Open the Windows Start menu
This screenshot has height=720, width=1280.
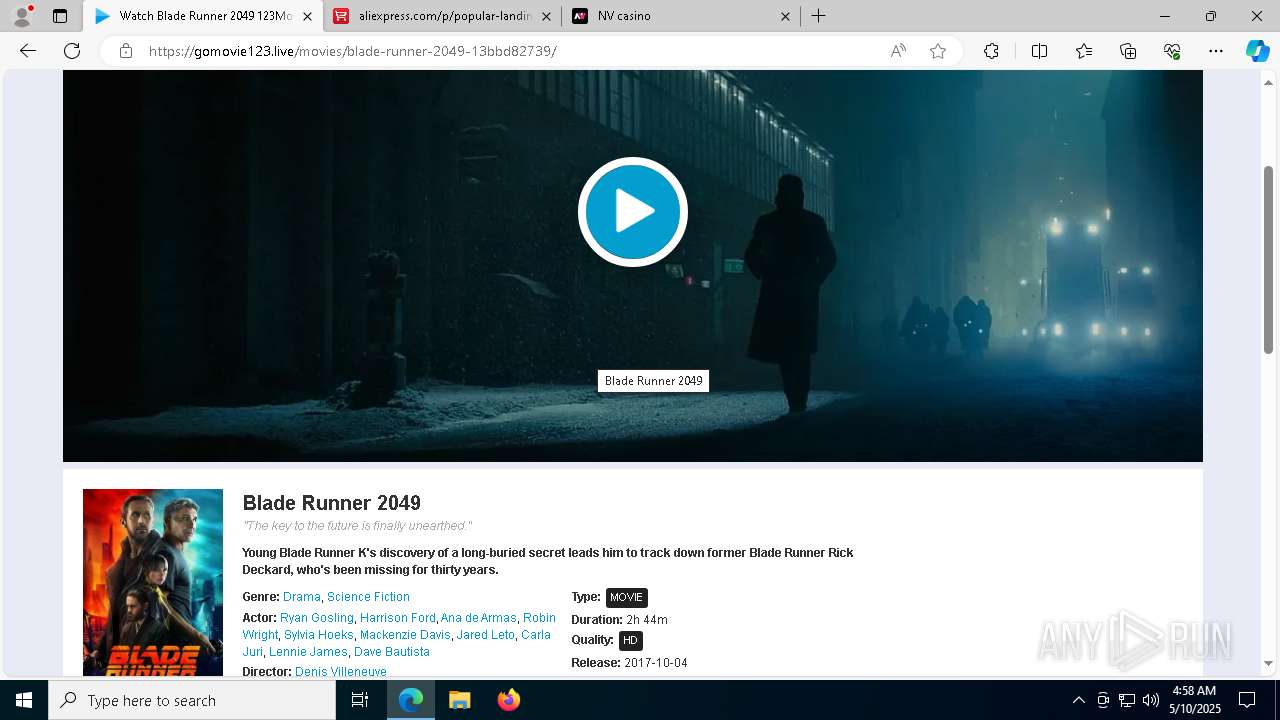(x=24, y=700)
